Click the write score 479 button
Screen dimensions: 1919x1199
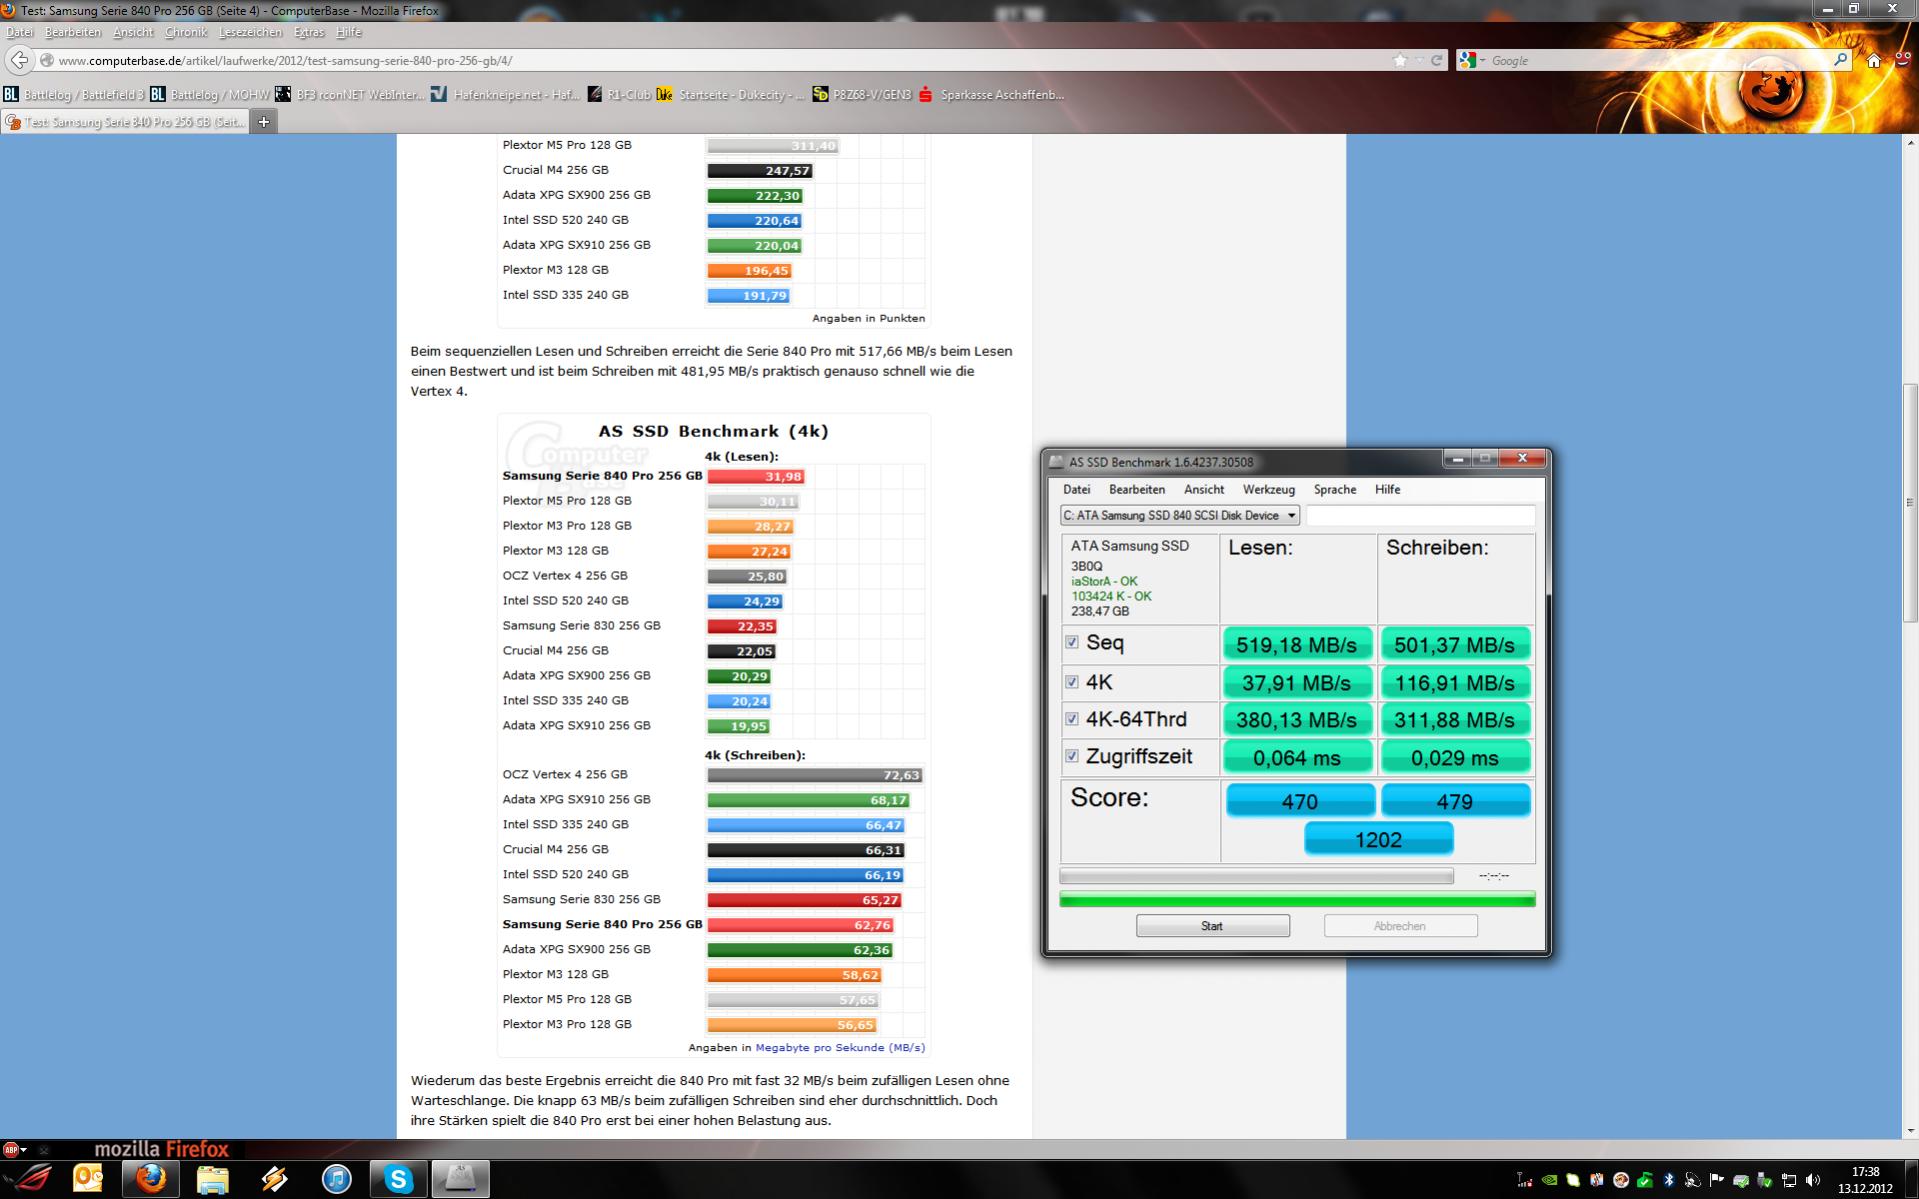pos(1455,801)
